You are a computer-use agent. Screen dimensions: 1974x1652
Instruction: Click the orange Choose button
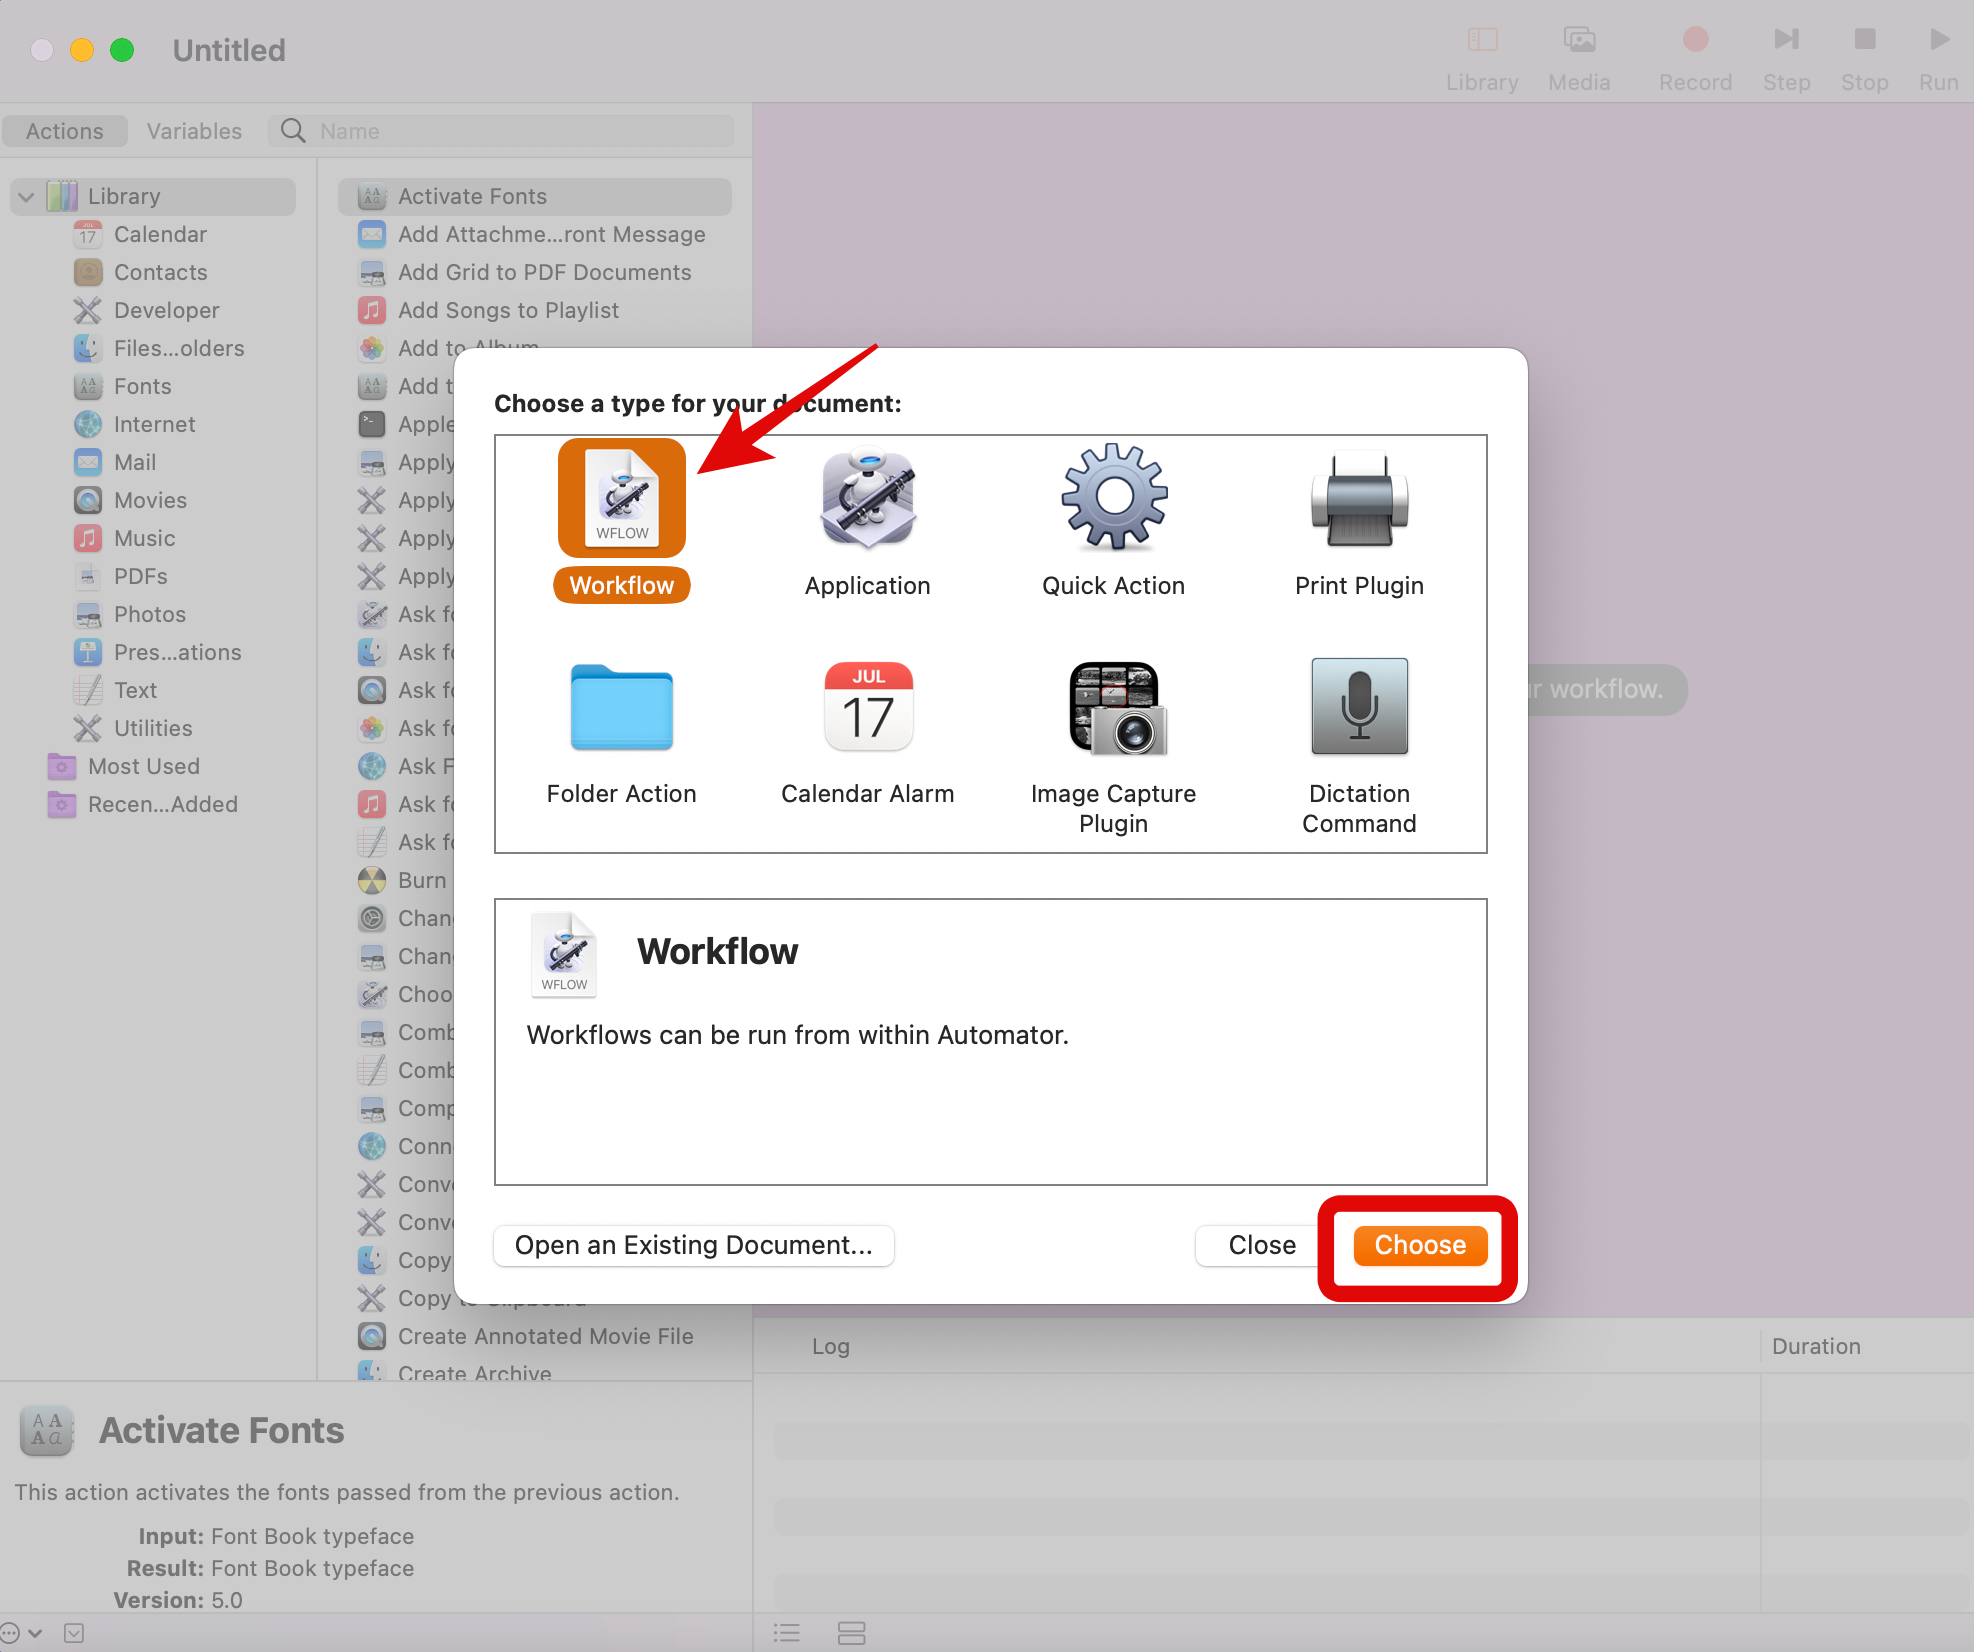point(1419,1245)
